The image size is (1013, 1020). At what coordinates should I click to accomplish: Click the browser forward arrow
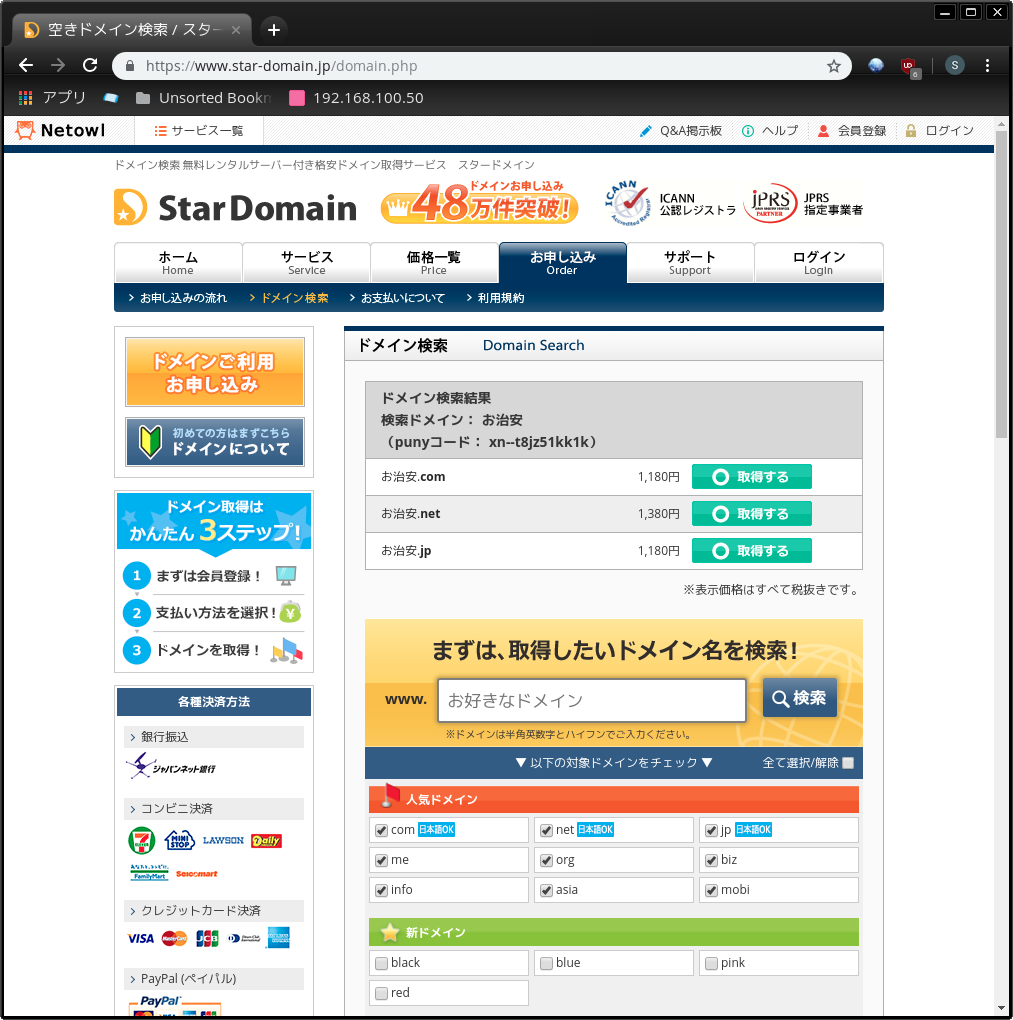coord(58,65)
